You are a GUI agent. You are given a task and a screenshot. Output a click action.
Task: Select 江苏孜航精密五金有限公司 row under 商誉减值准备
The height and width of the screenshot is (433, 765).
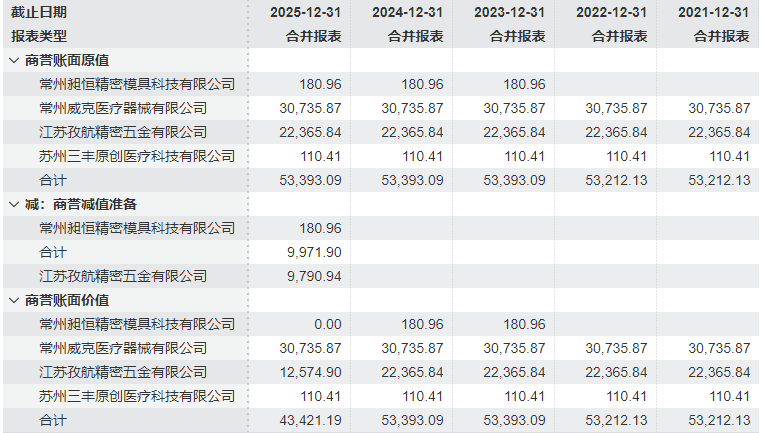(x=381, y=276)
